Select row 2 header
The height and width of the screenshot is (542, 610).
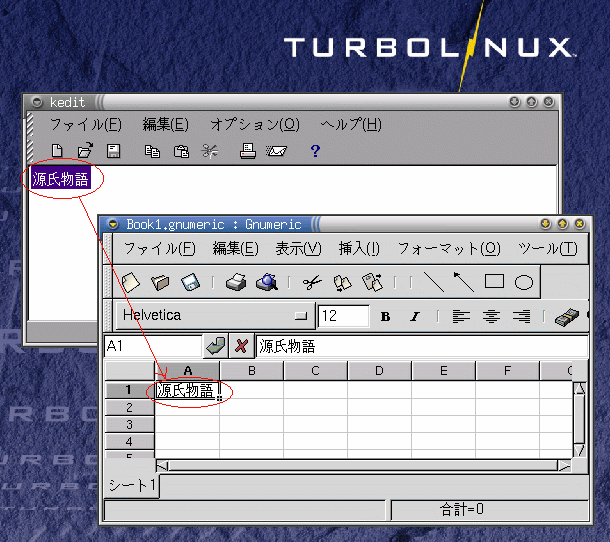click(x=130, y=407)
